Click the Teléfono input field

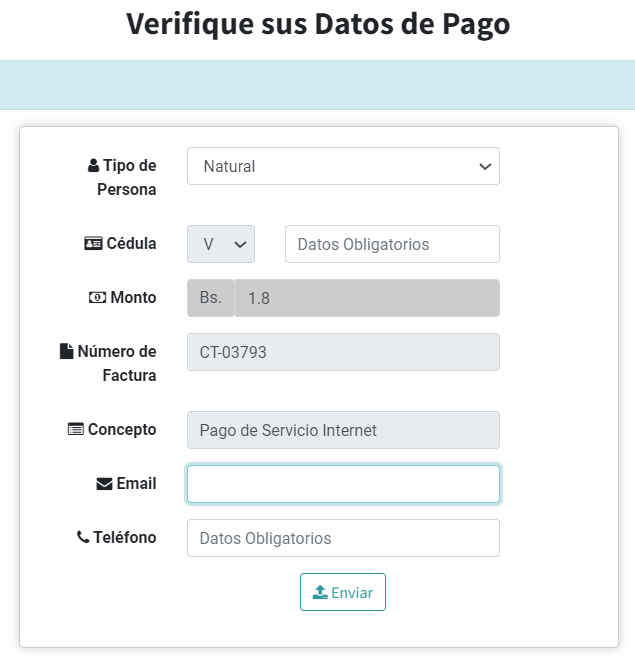point(343,538)
